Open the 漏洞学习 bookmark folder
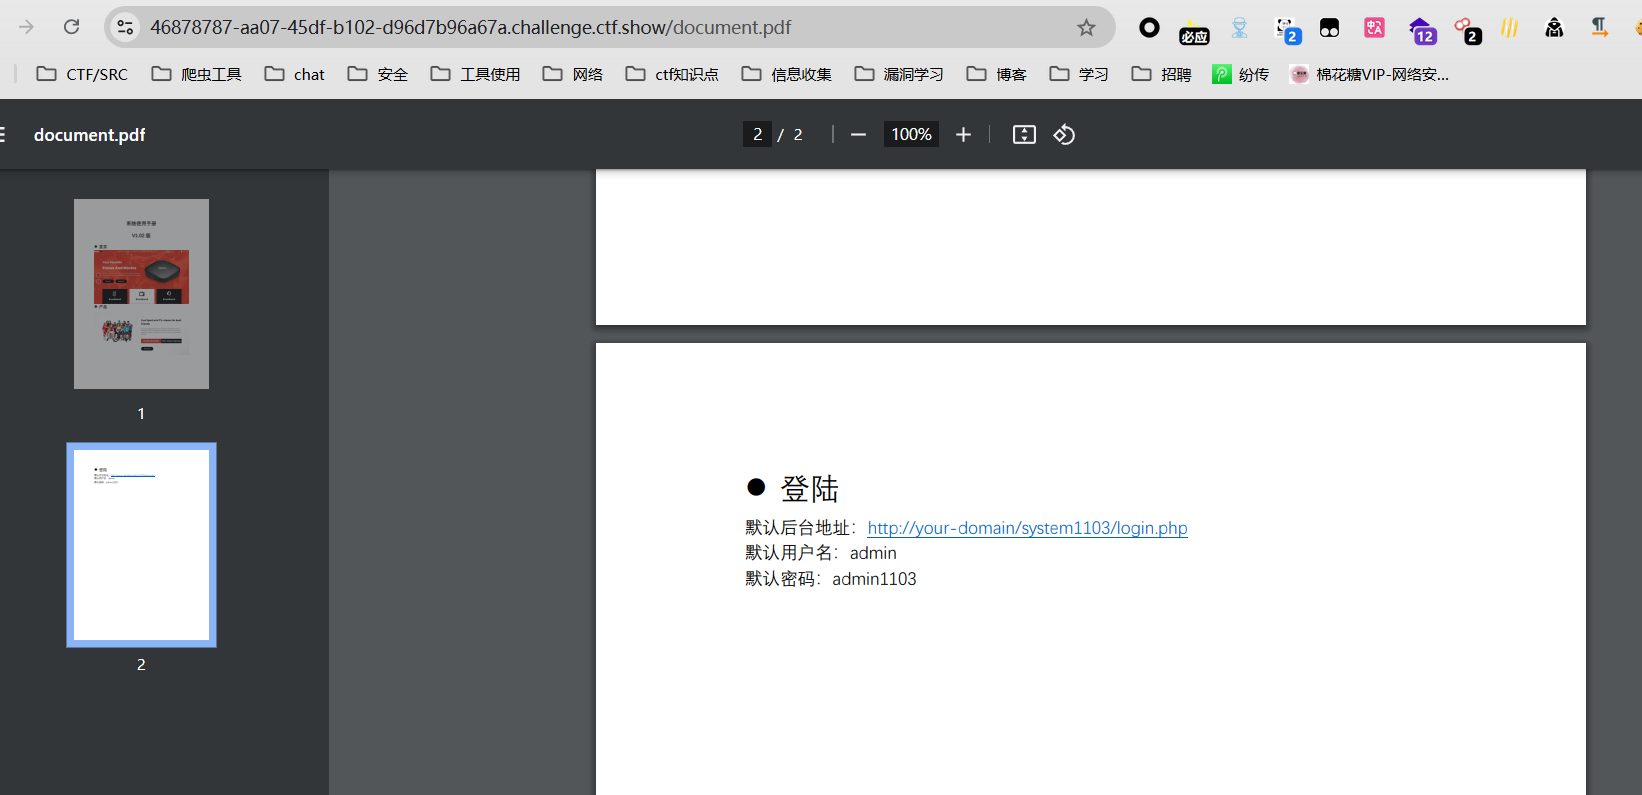 coord(898,74)
